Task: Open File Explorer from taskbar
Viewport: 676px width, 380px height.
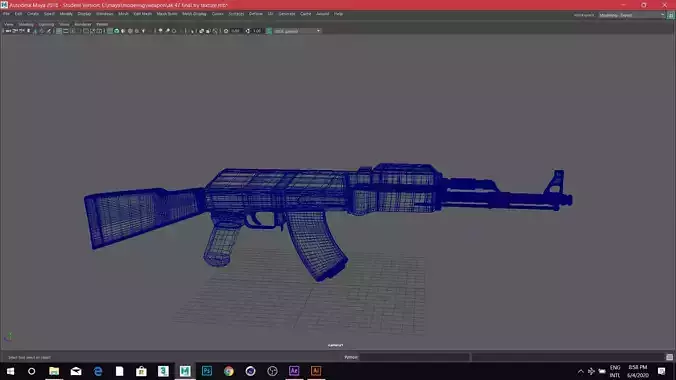Action: point(54,371)
